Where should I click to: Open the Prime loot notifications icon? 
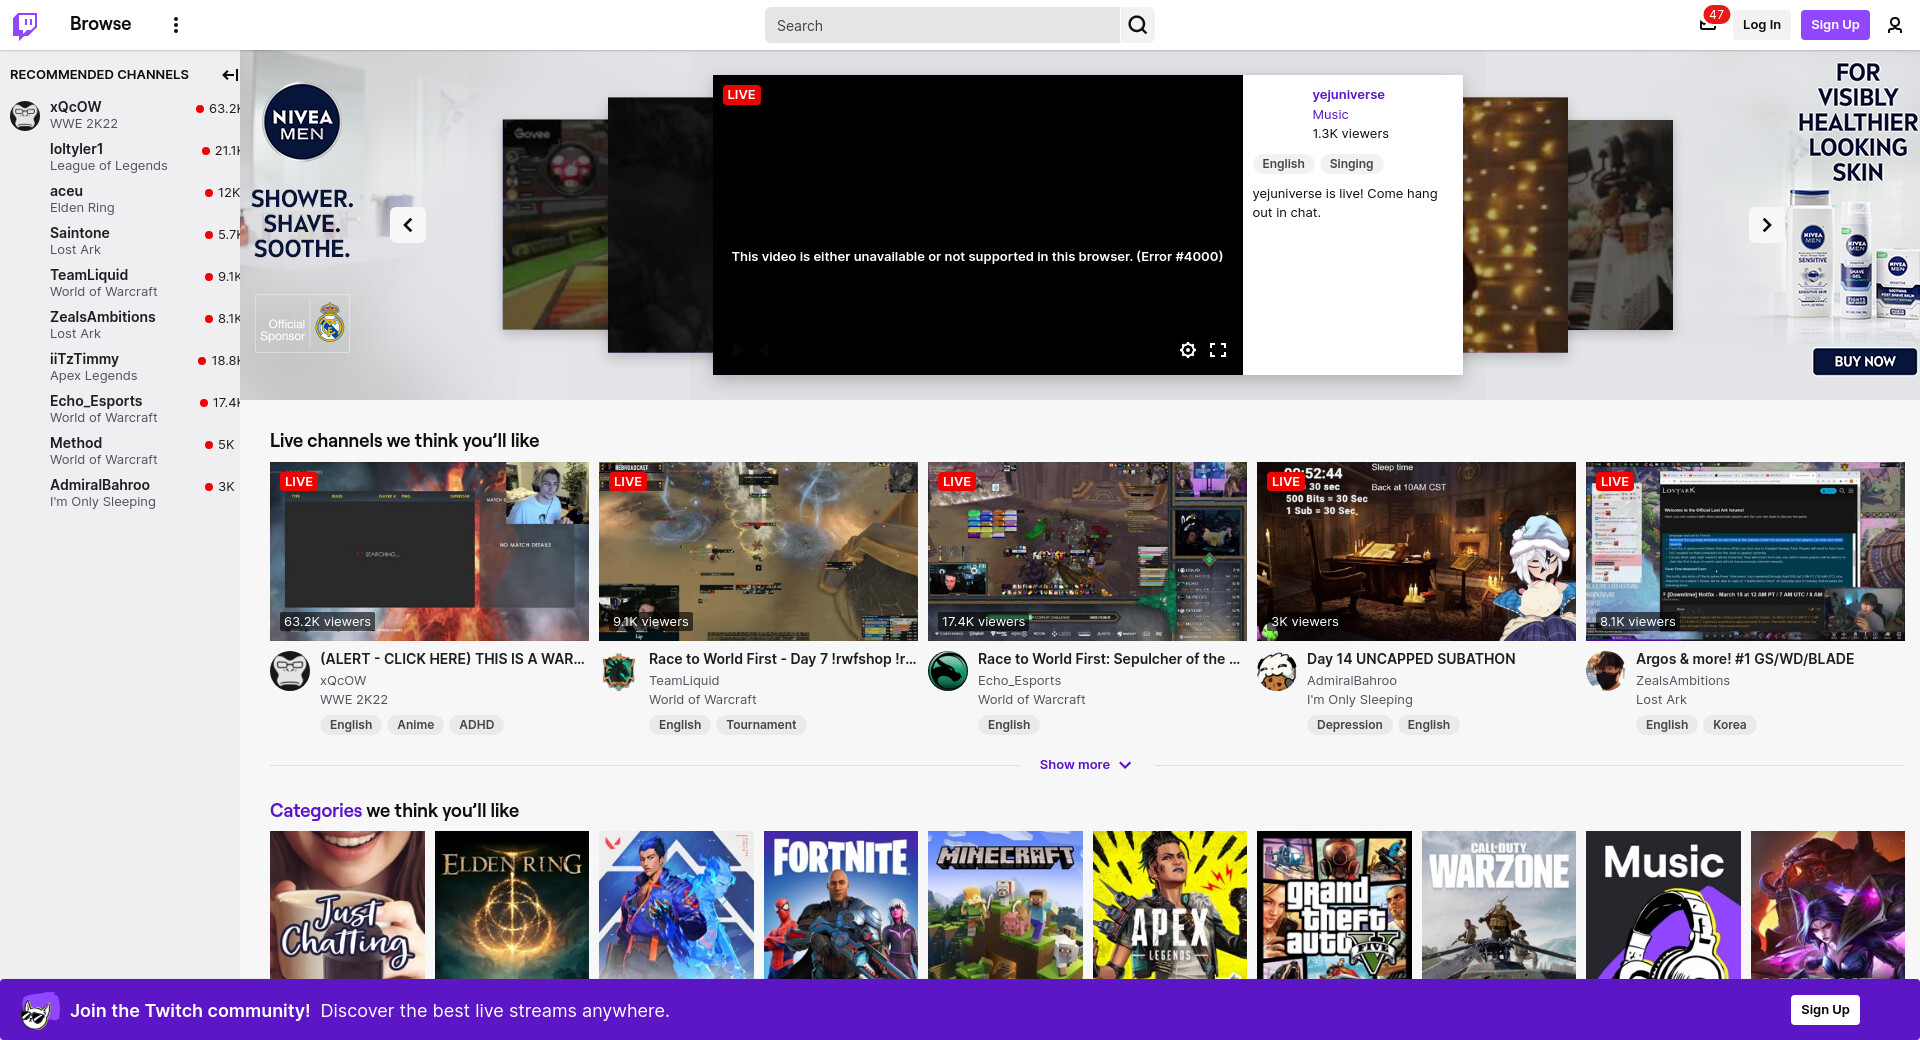point(1708,25)
